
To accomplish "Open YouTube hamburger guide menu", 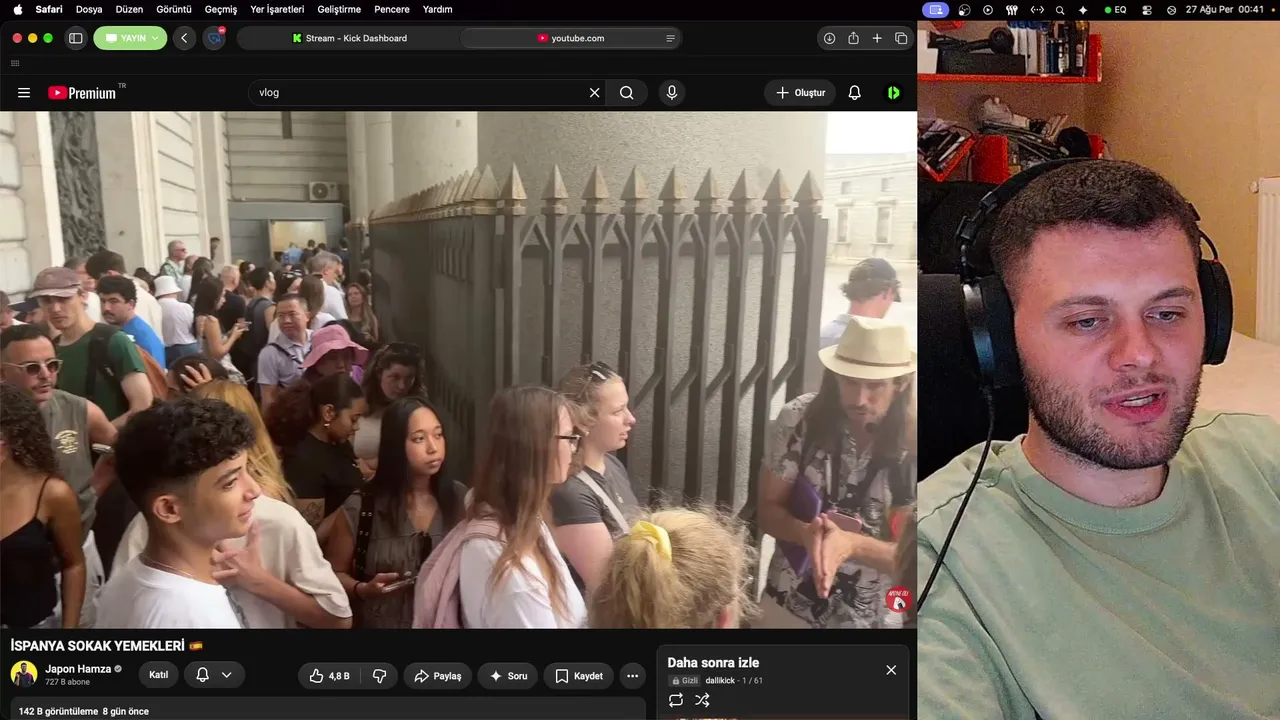I will point(24,93).
